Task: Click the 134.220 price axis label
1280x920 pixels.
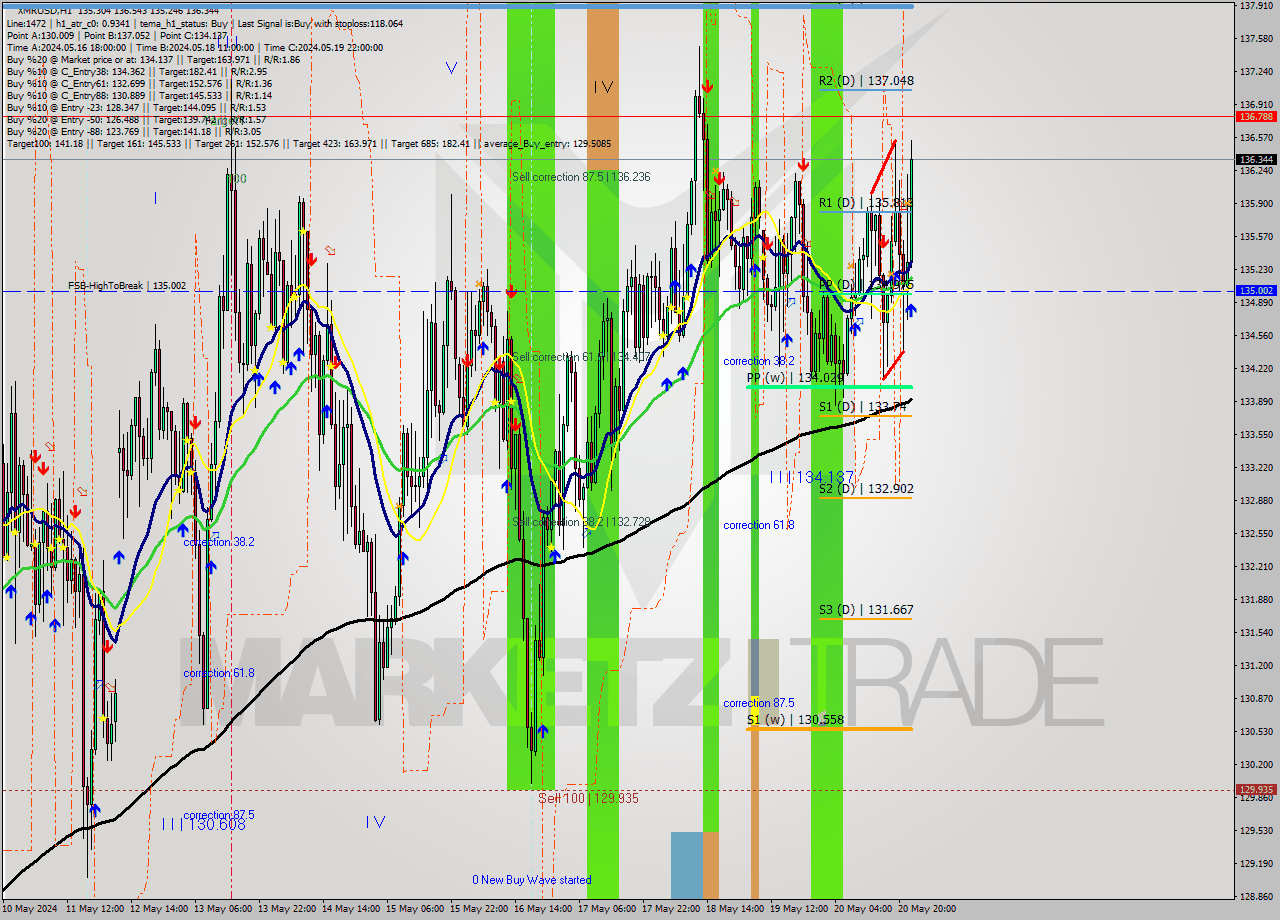Action: click(x=1256, y=369)
